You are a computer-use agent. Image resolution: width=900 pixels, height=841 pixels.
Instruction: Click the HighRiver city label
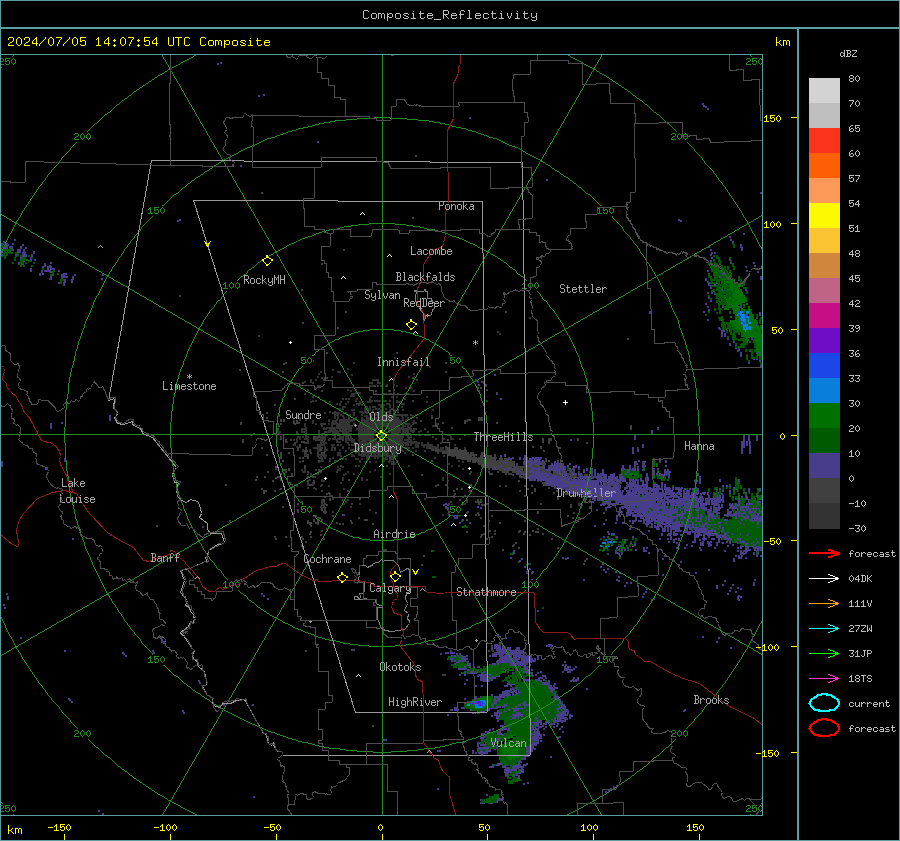(415, 702)
